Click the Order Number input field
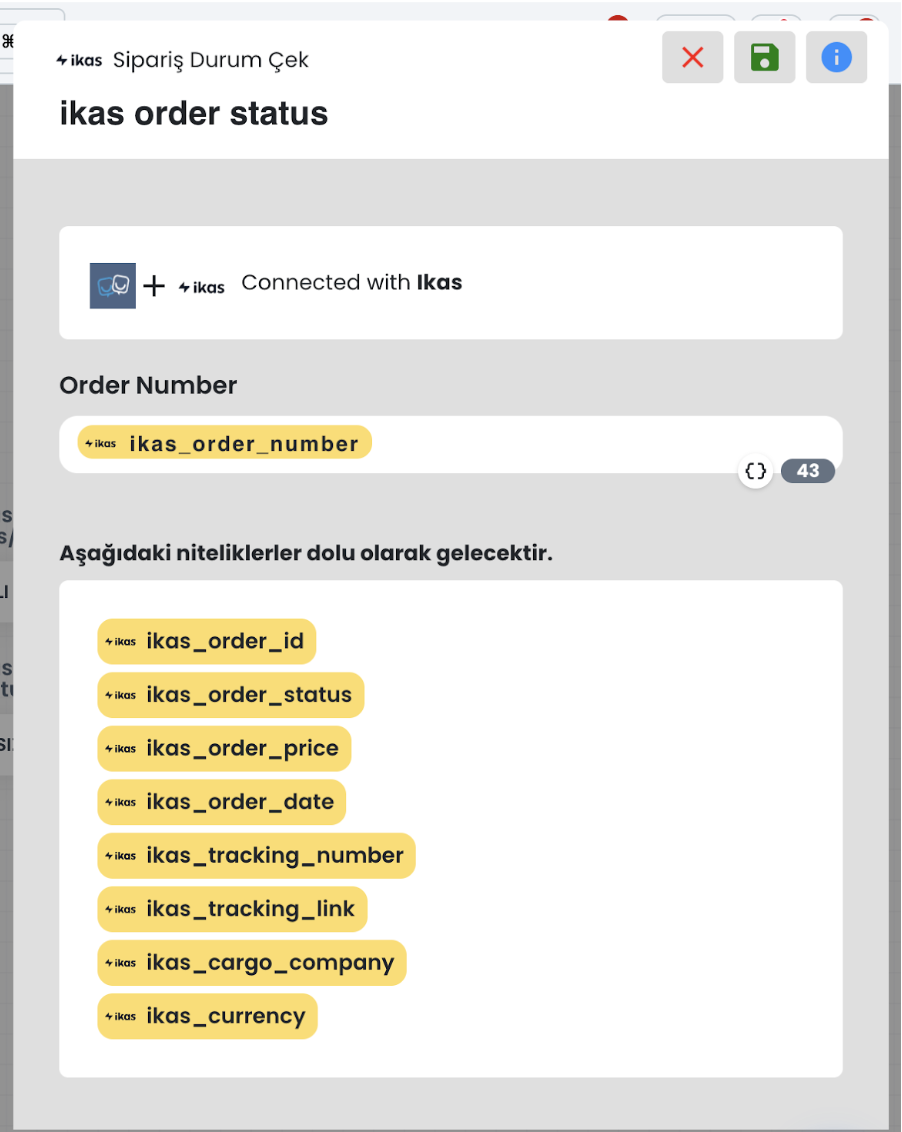The width and height of the screenshot is (902, 1132). point(451,445)
